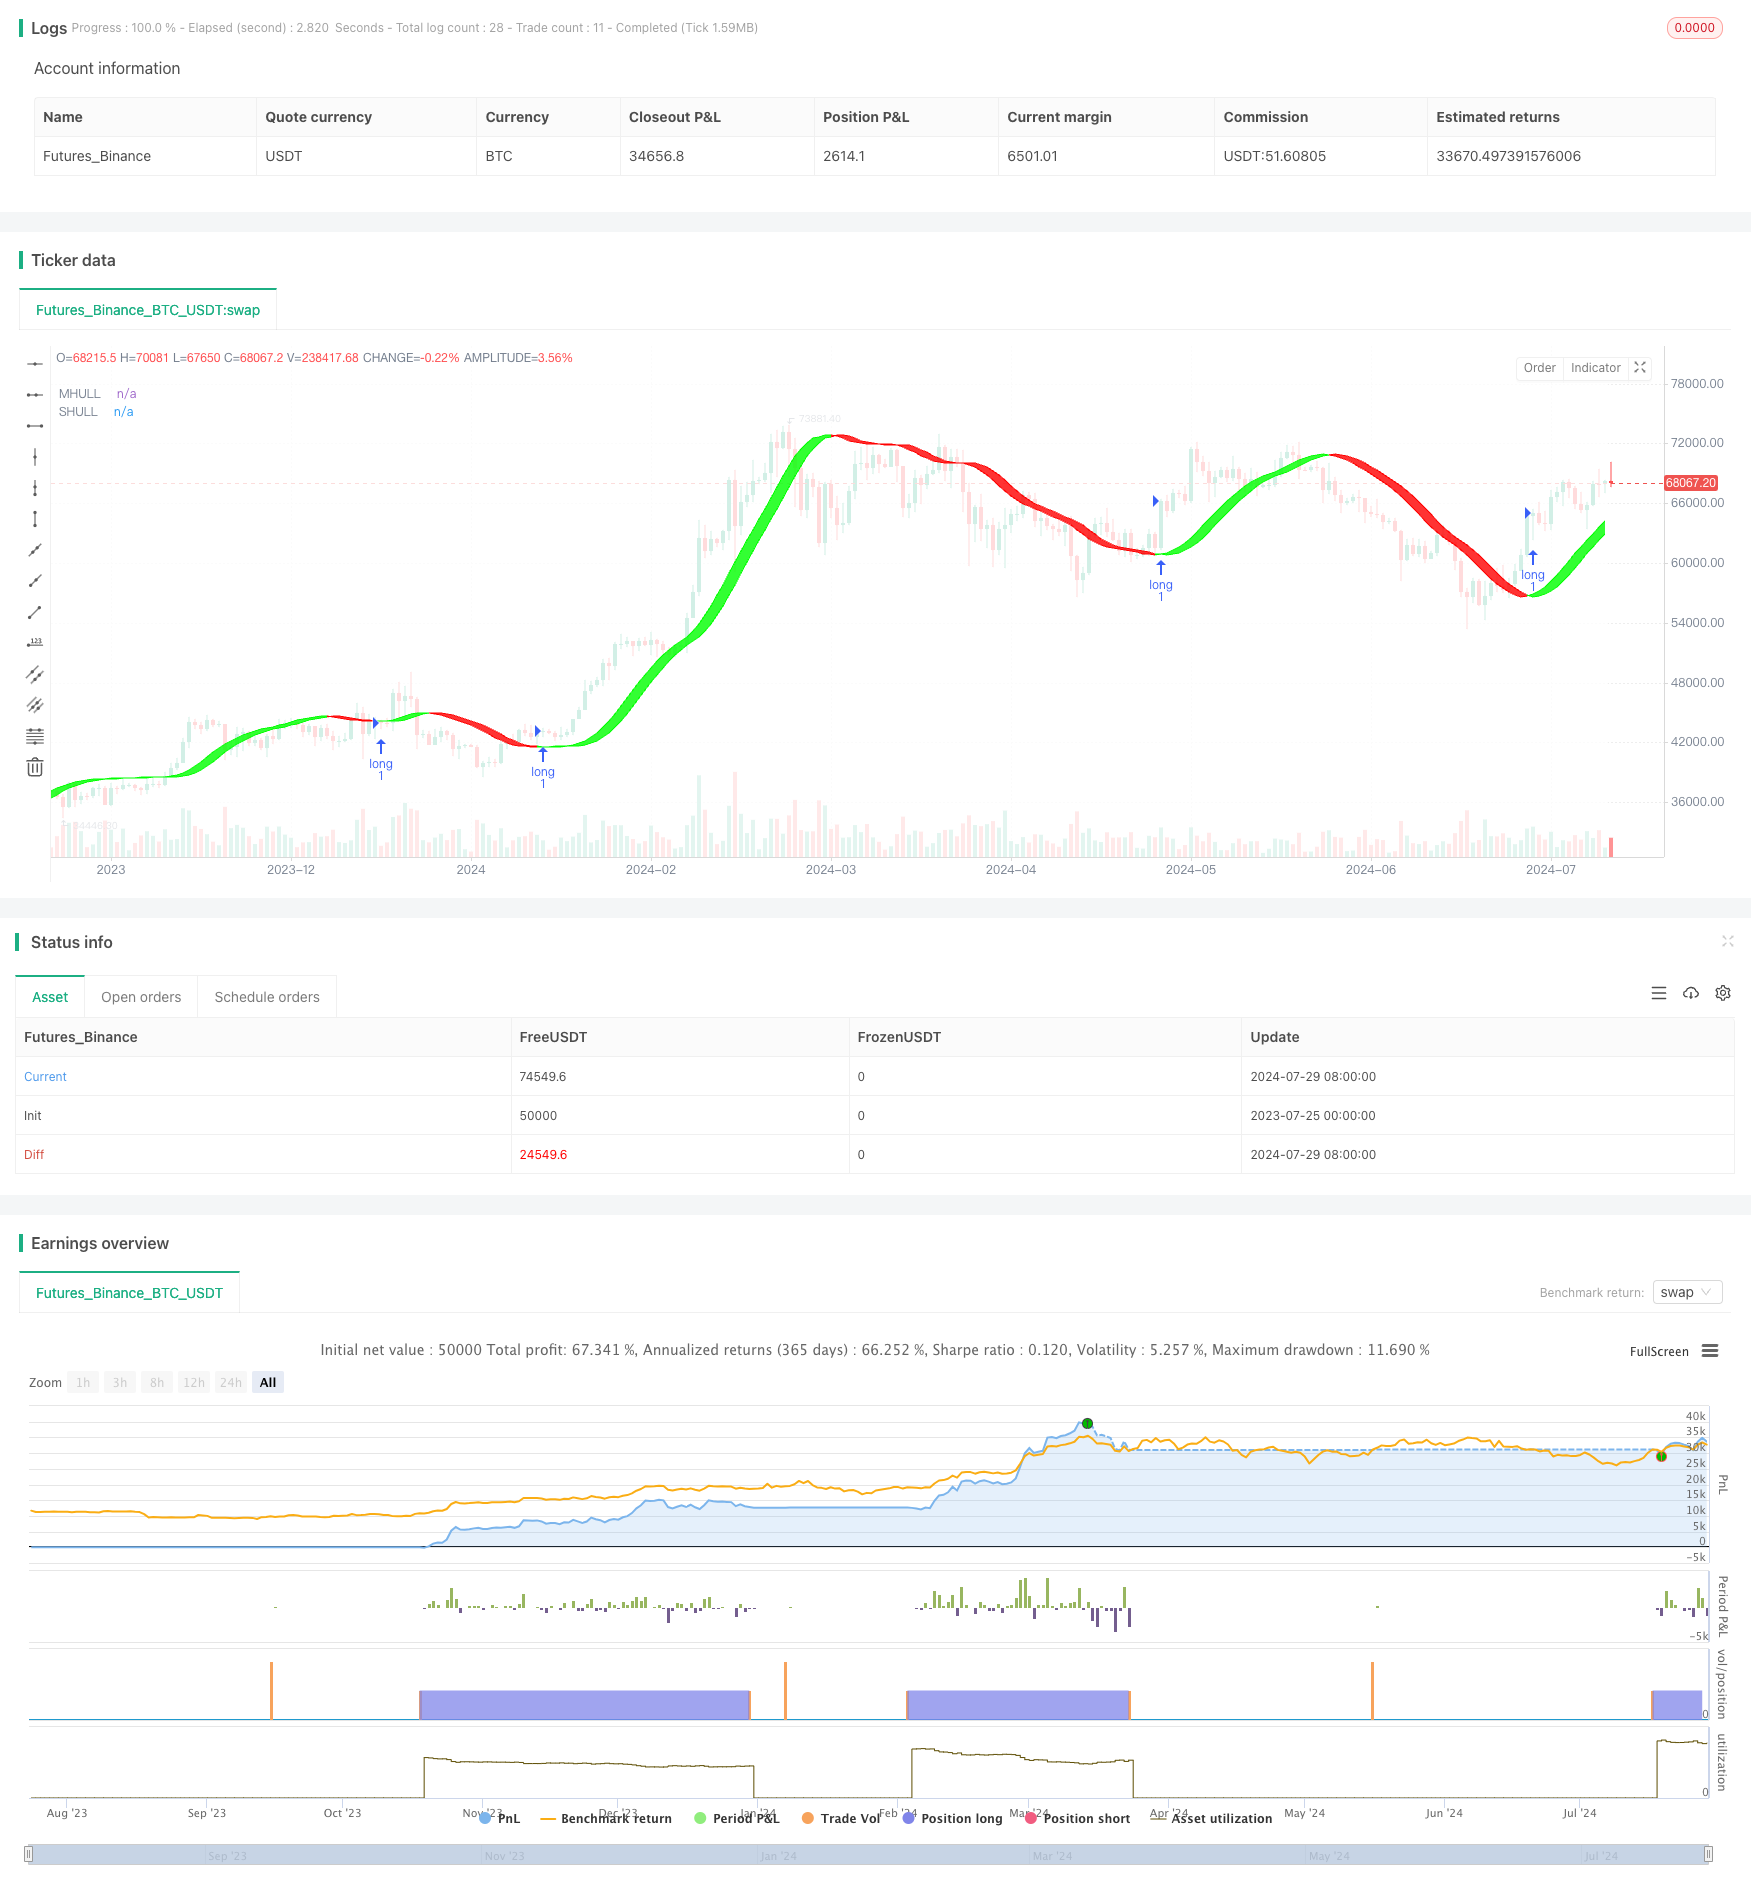
Task: Select the parallel channel lines tool
Action: pyautogui.click(x=35, y=674)
